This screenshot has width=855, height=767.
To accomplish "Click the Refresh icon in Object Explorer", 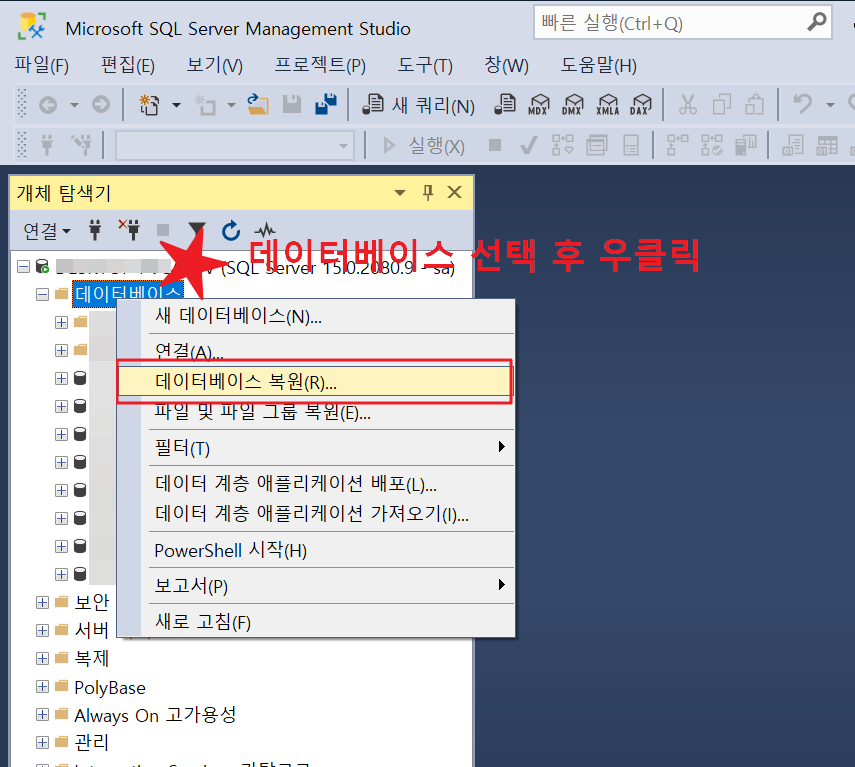I will click(231, 231).
